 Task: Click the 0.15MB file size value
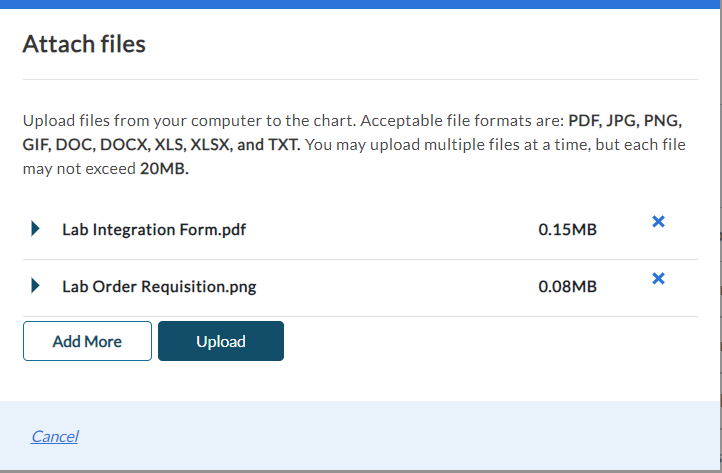click(567, 229)
